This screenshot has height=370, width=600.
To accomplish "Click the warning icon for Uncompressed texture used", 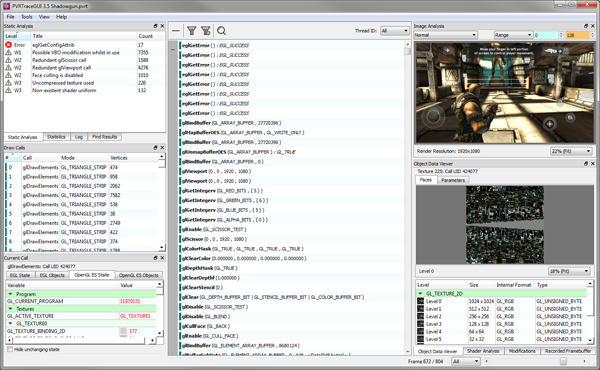I will 8,83.
